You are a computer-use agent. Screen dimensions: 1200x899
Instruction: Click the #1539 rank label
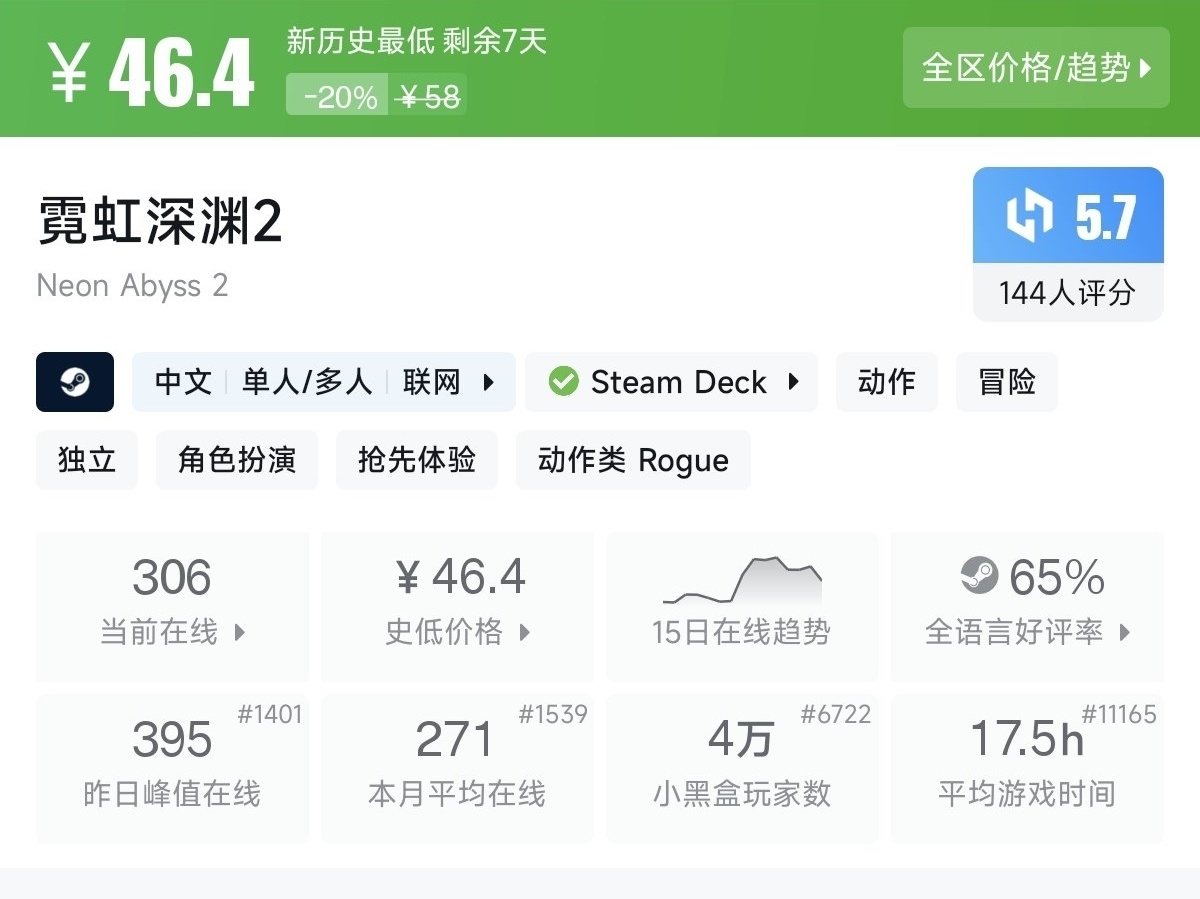tap(553, 714)
